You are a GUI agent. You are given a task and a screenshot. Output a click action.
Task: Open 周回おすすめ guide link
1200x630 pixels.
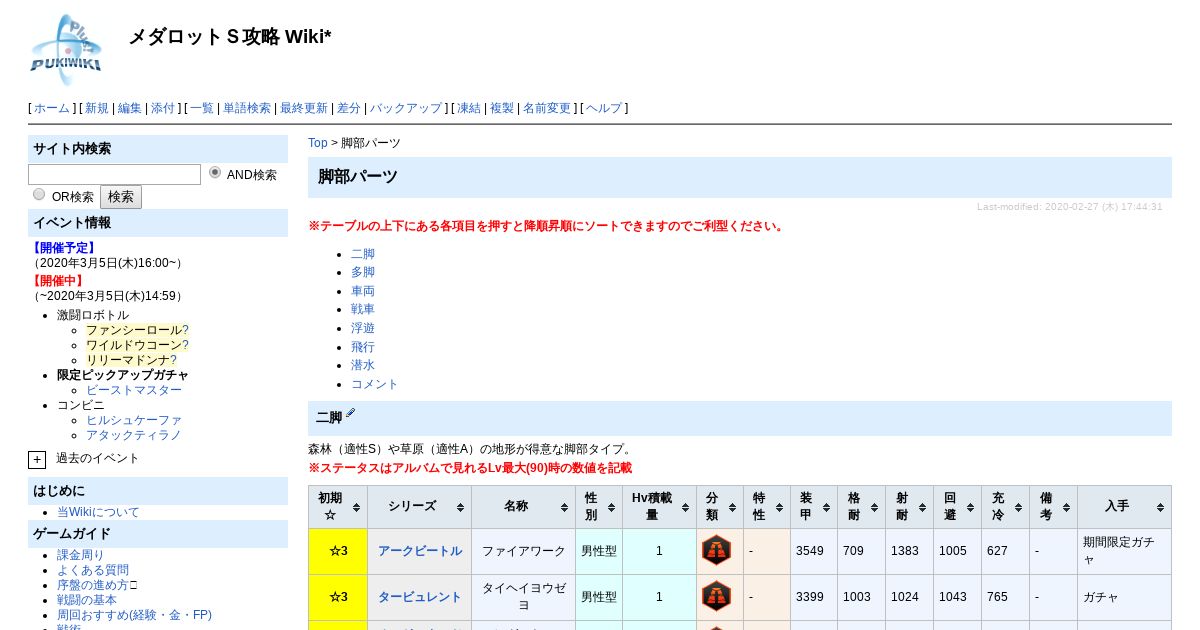(x=134, y=615)
